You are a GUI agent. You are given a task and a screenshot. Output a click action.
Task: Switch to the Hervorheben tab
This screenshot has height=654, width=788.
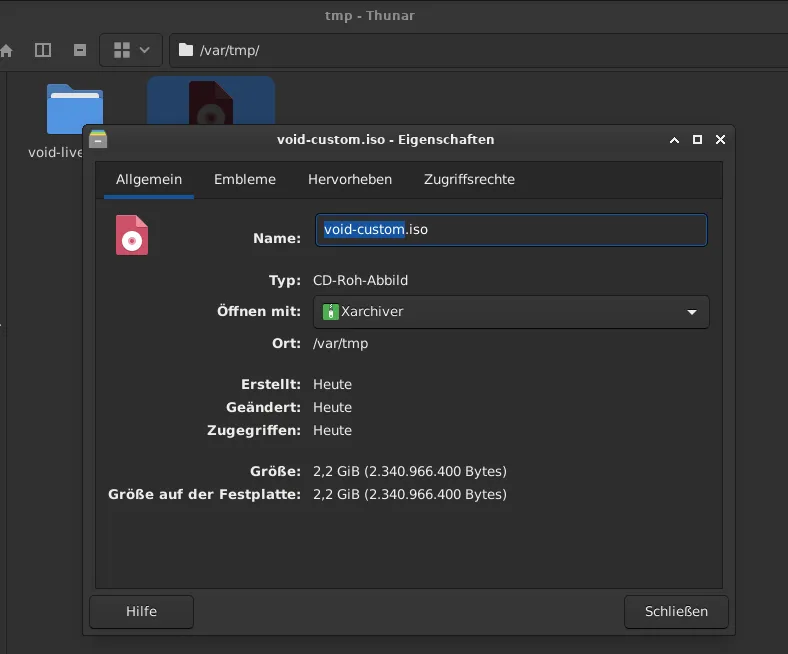350,180
